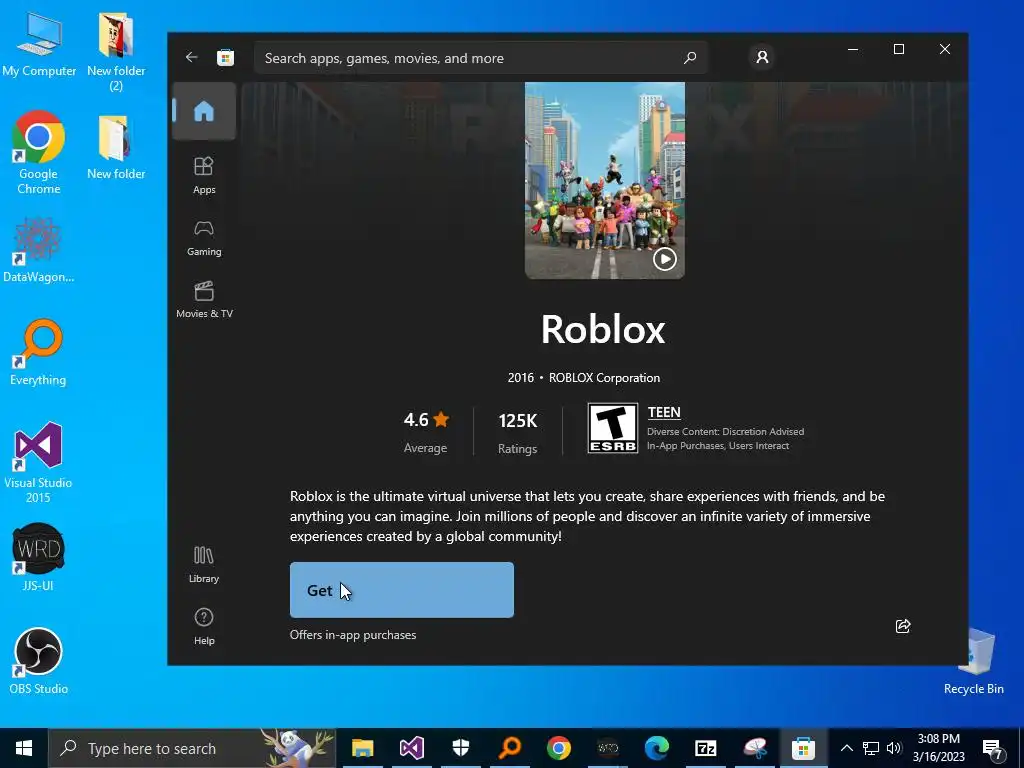Select the Everything desktop shortcut
Image resolution: width=1024 pixels, height=768 pixels.
click(38, 353)
